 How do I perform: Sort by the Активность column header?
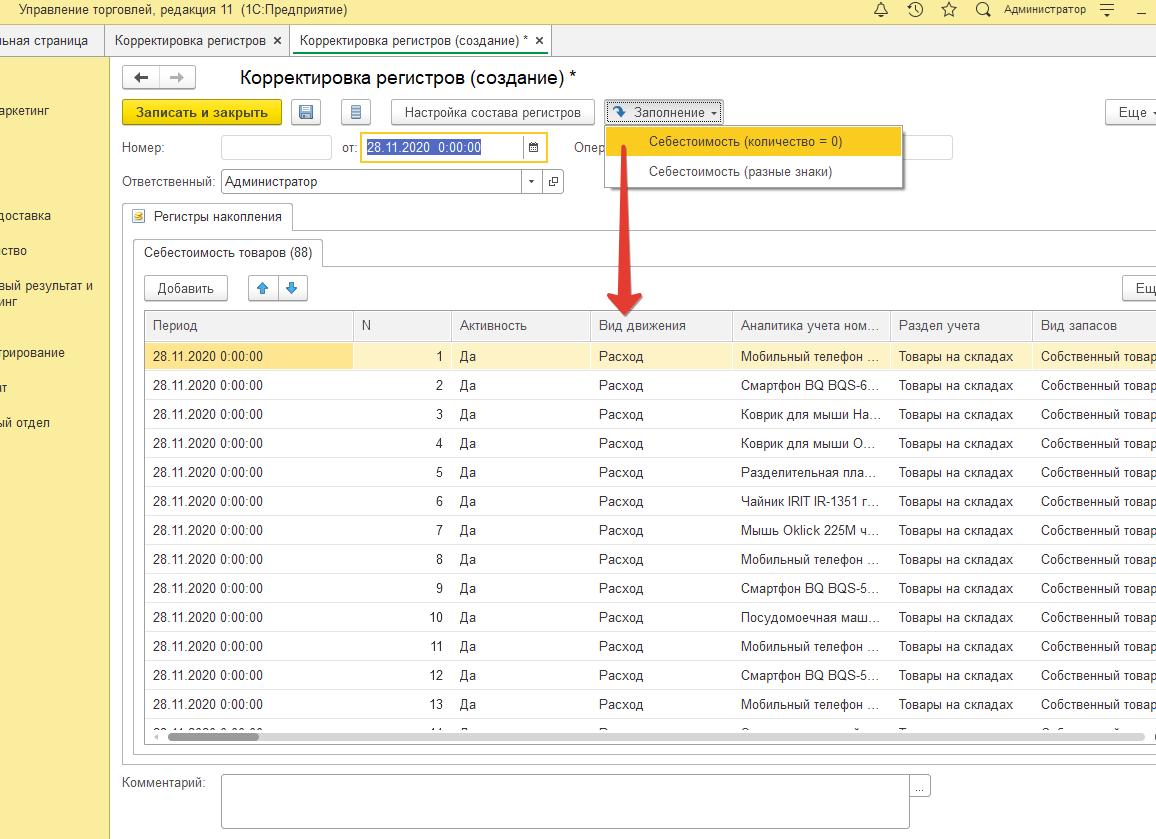[520, 325]
